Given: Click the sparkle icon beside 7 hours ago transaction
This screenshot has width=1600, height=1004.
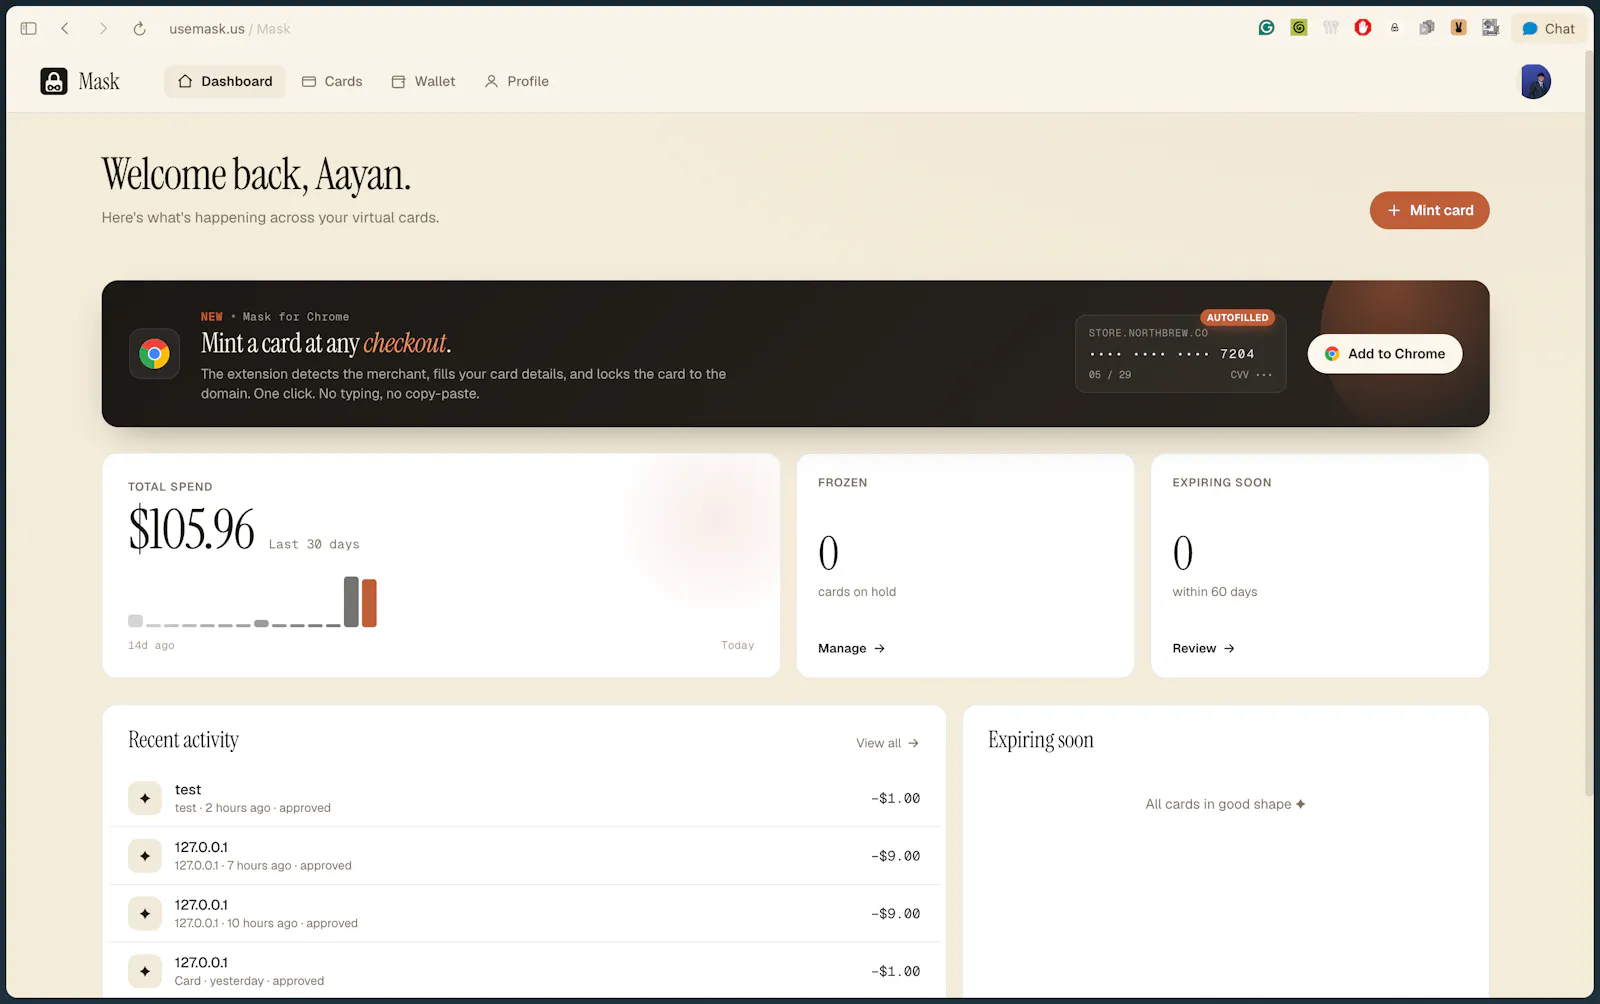Looking at the screenshot, I should 145,856.
